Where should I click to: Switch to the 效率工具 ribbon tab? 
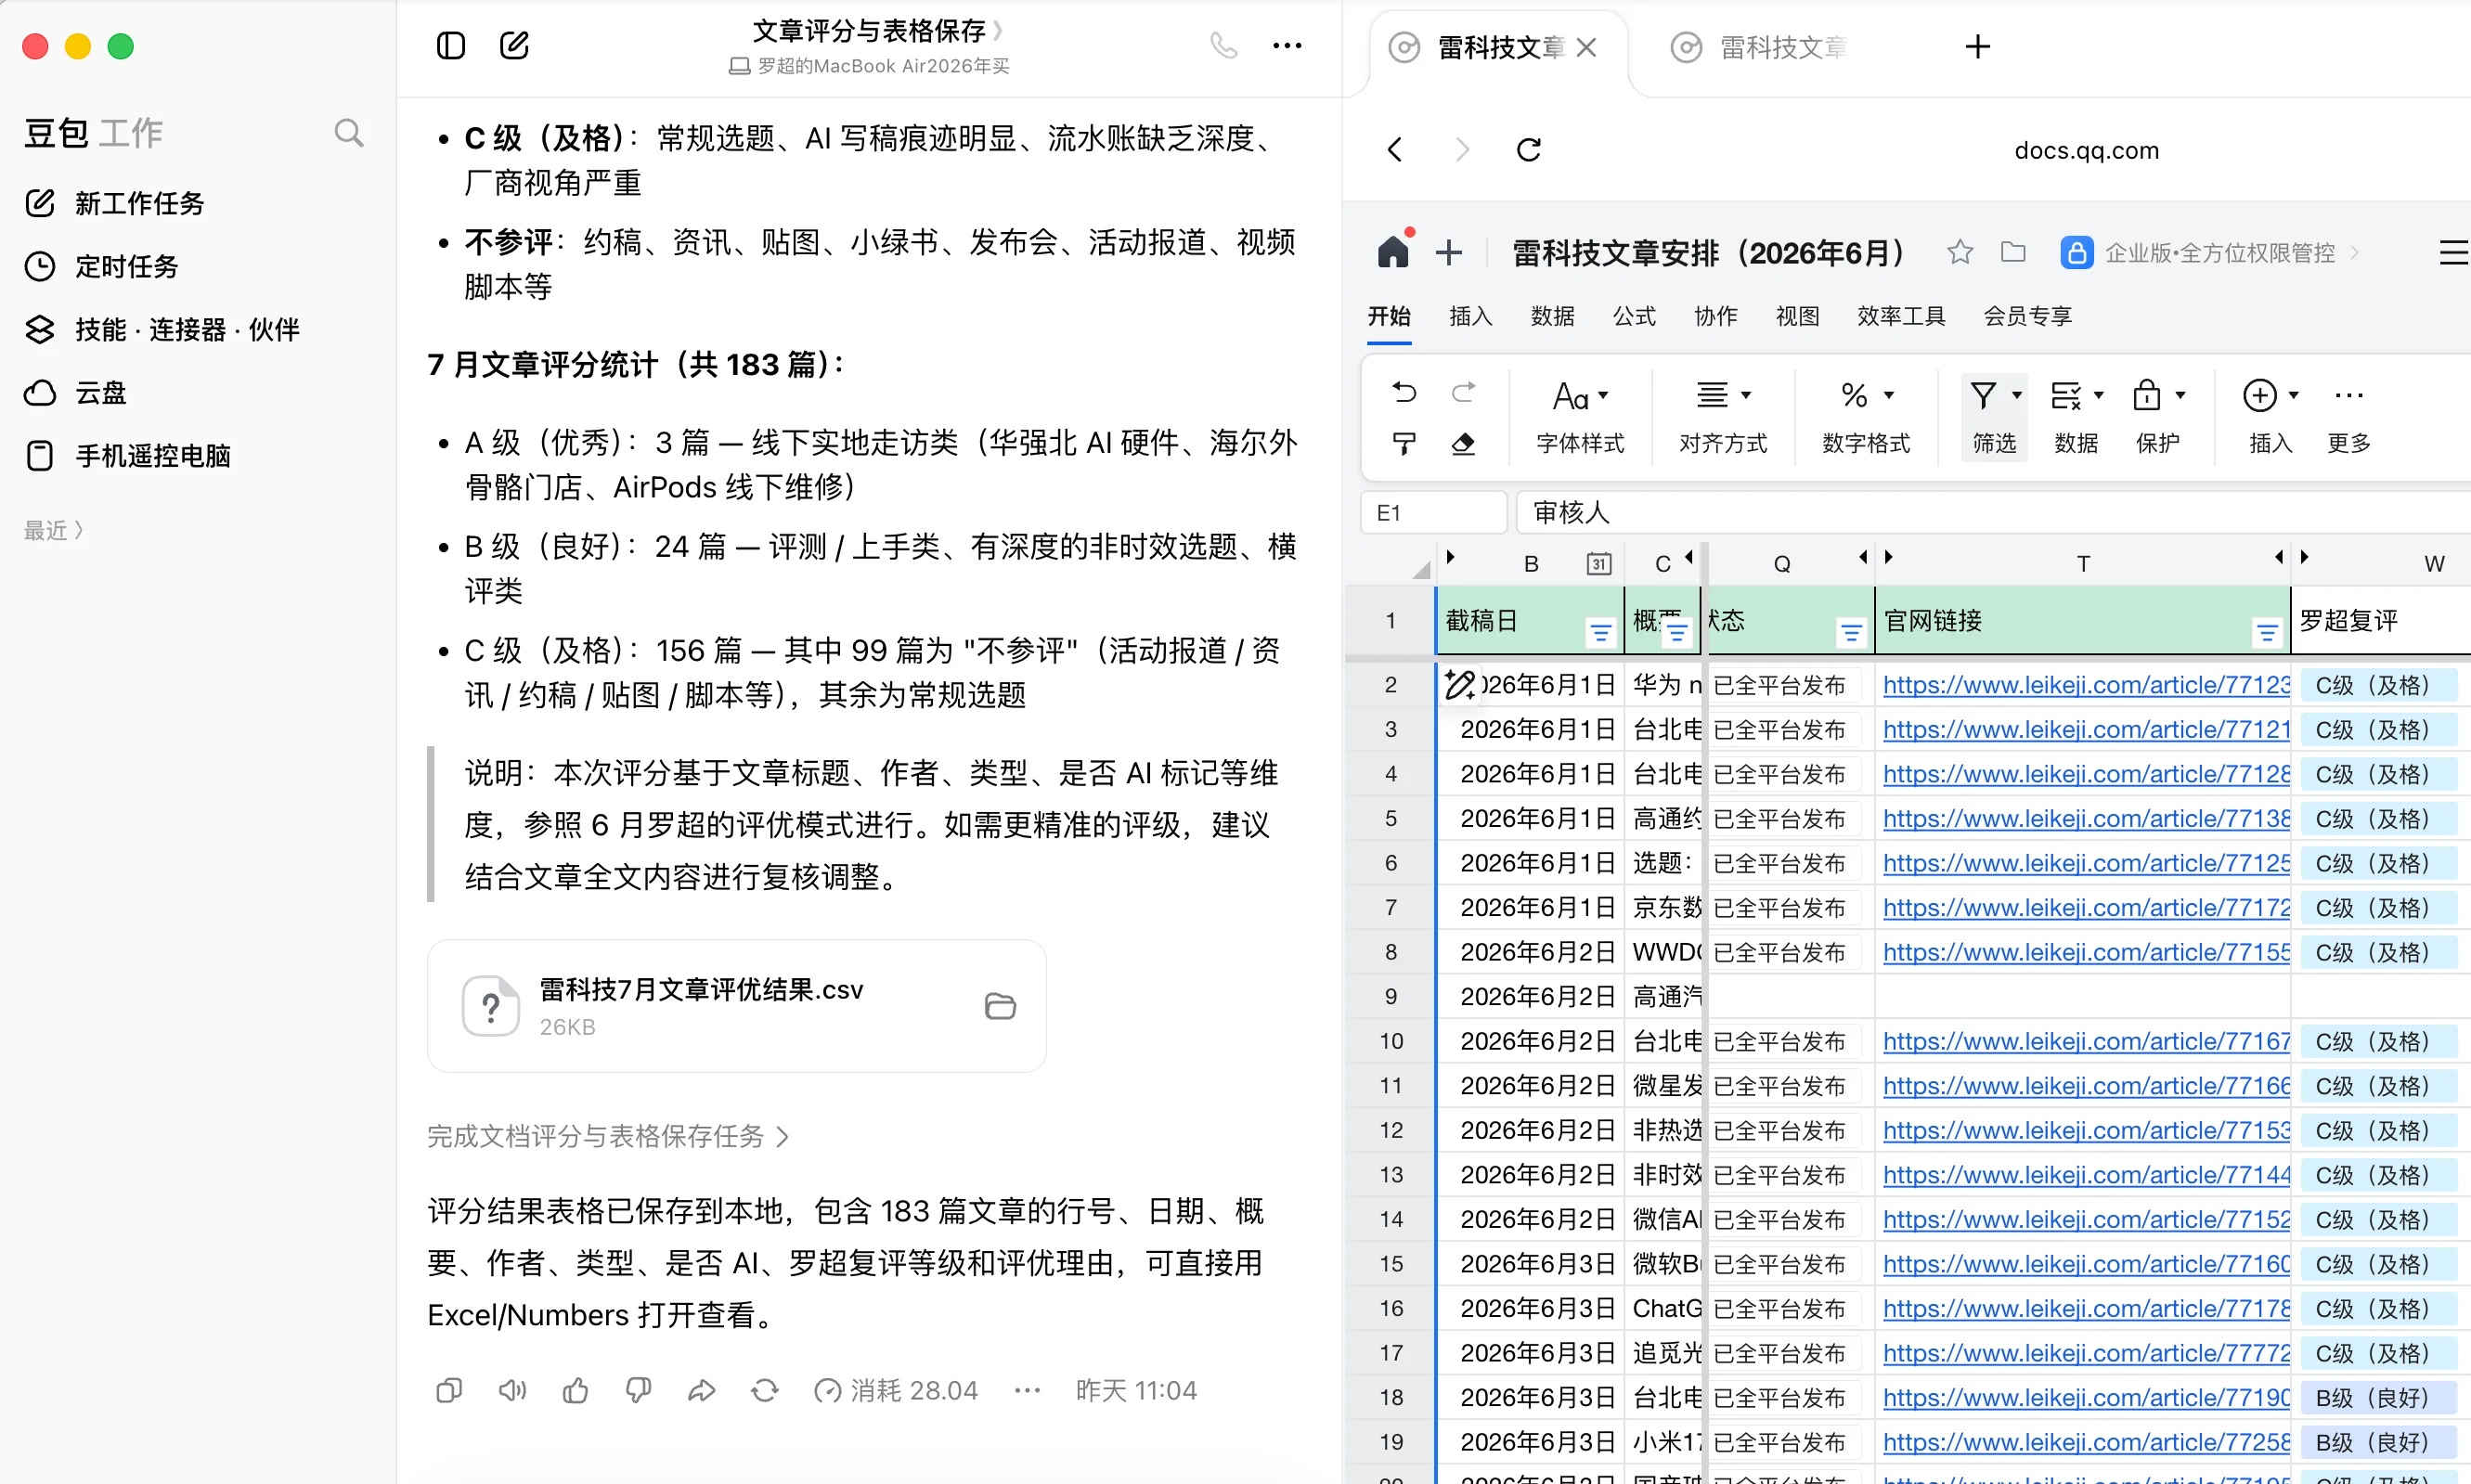click(1900, 316)
